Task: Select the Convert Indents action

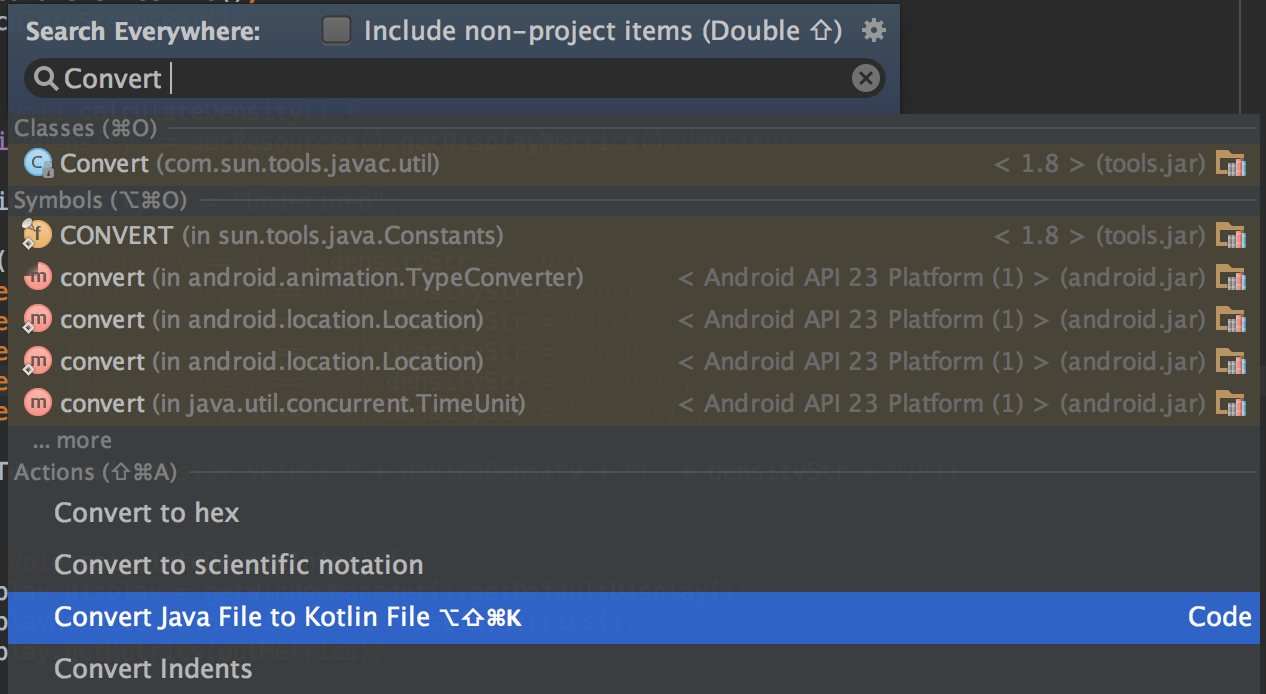Action: click(x=152, y=669)
